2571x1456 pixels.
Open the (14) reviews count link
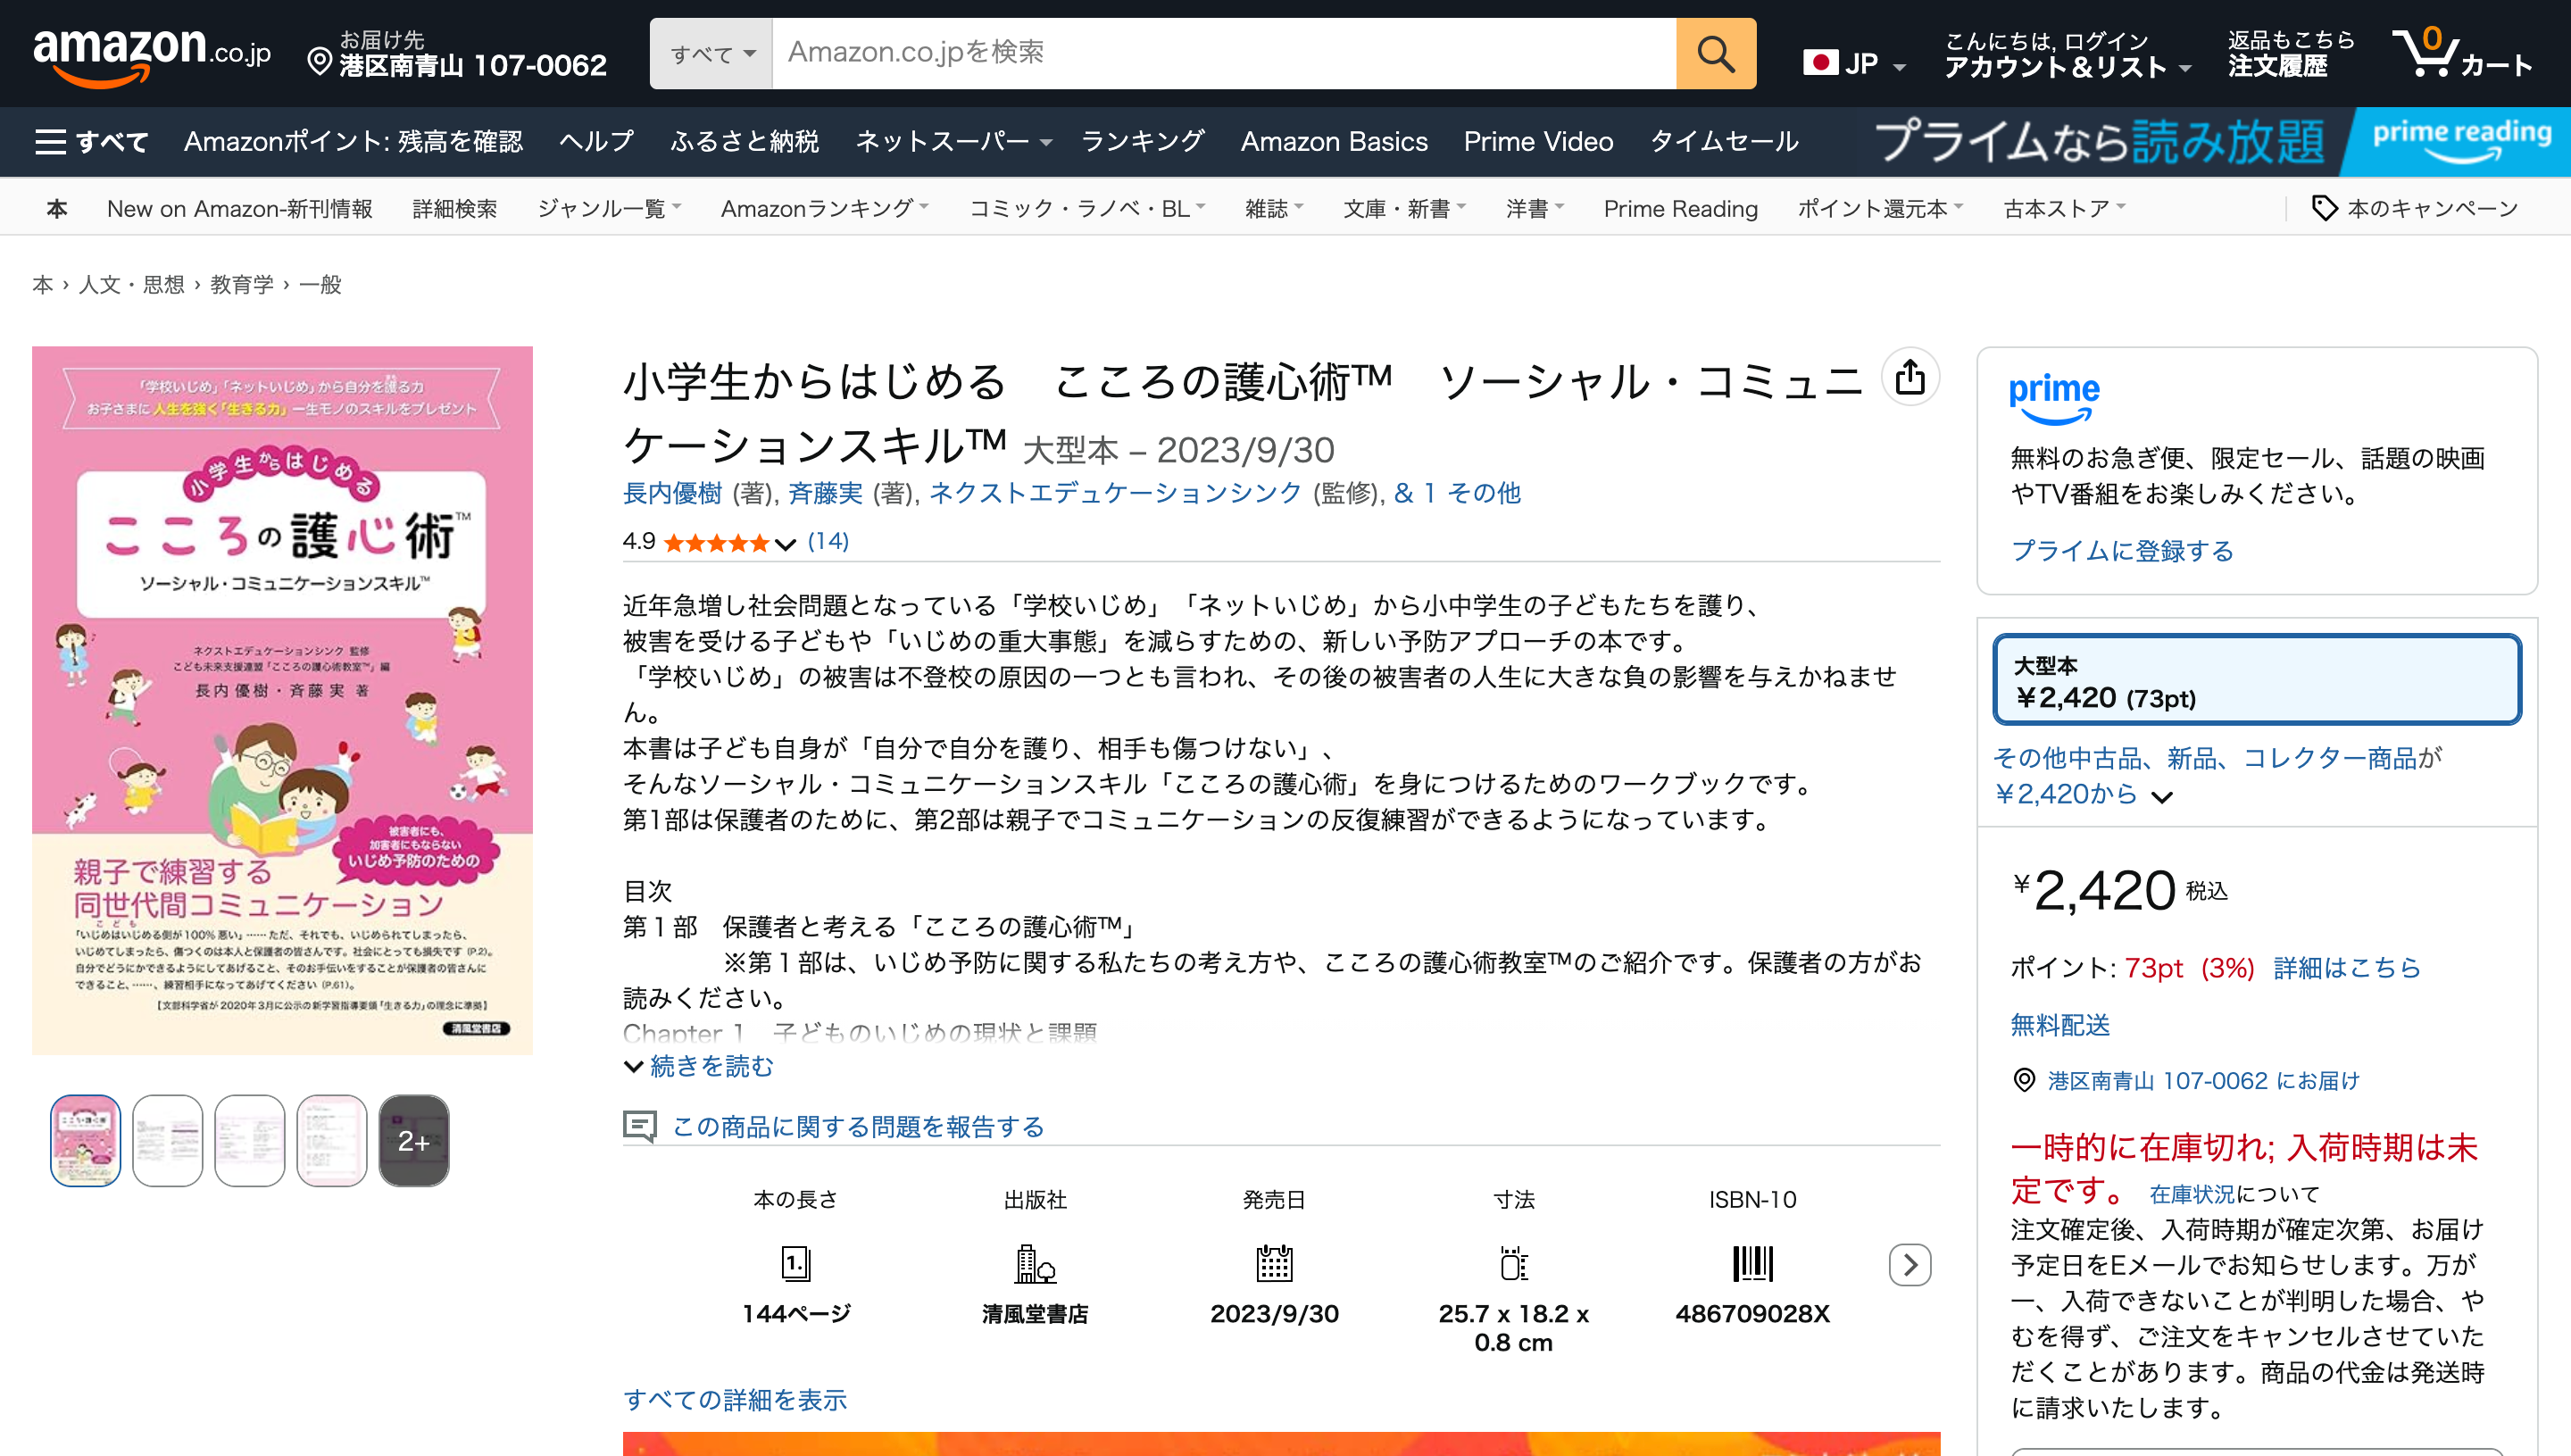click(x=828, y=541)
